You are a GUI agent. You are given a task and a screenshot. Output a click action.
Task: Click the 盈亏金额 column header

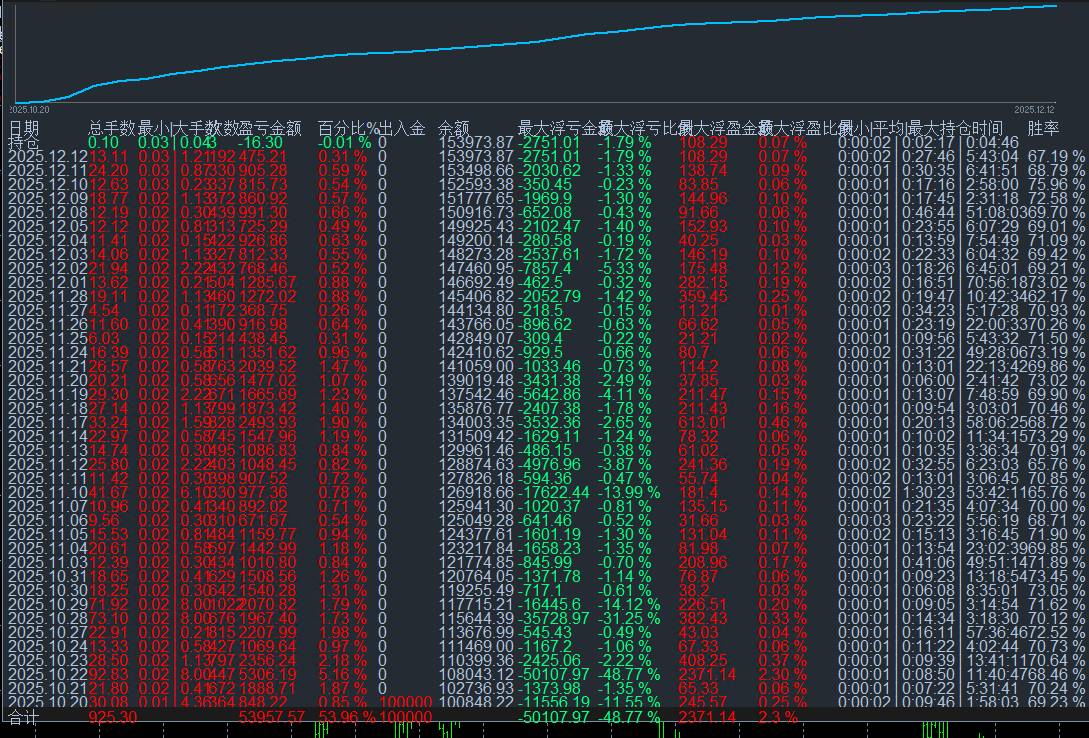pos(270,128)
